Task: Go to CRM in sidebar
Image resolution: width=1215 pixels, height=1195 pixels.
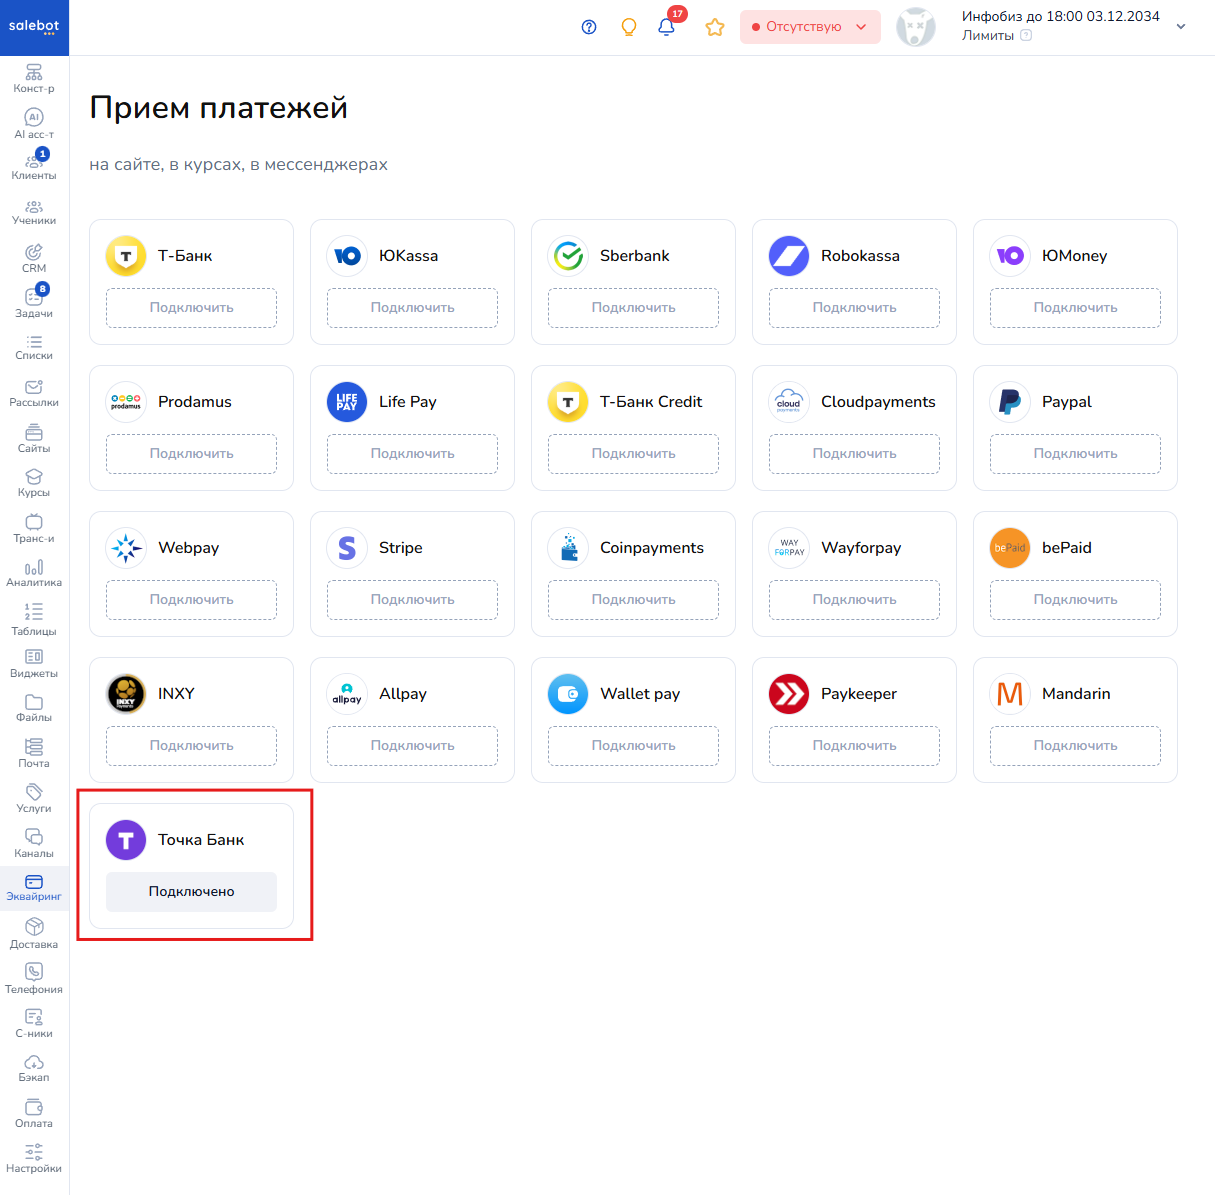Action: click(x=34, y=257)
